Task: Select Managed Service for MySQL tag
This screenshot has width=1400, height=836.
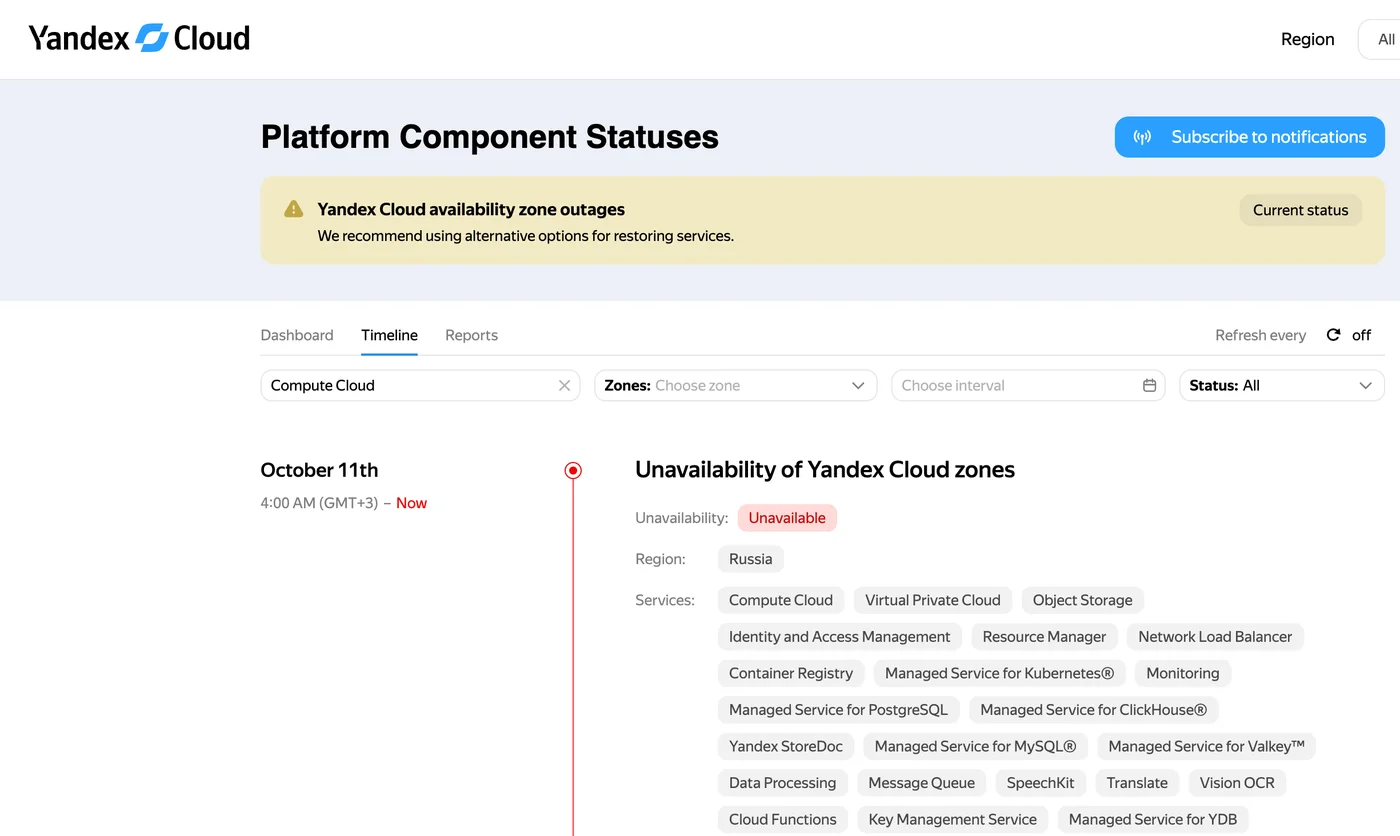Action: coord(975,746)
